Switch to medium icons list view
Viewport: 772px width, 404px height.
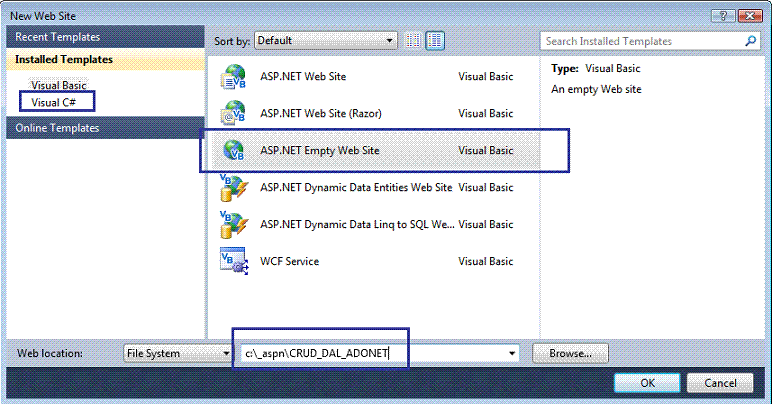435,41
